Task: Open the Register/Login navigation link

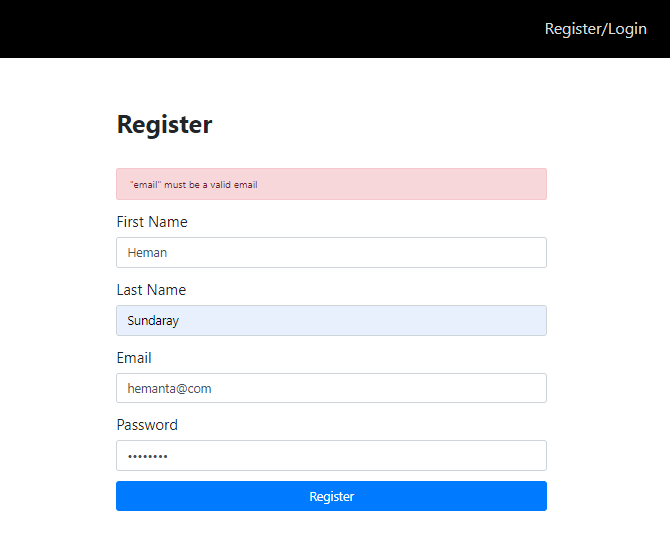Action: pyautogui.click(x=595, y=29)
